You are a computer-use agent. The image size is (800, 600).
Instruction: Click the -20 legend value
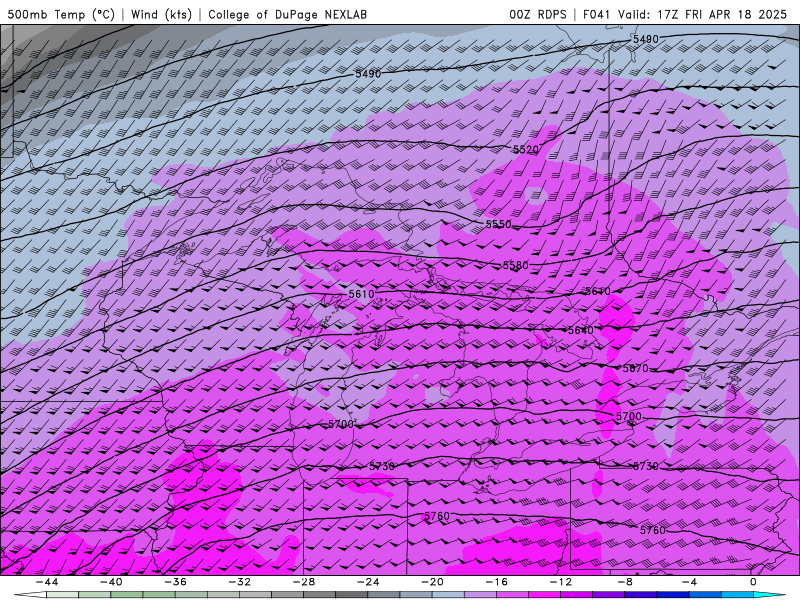432,582
